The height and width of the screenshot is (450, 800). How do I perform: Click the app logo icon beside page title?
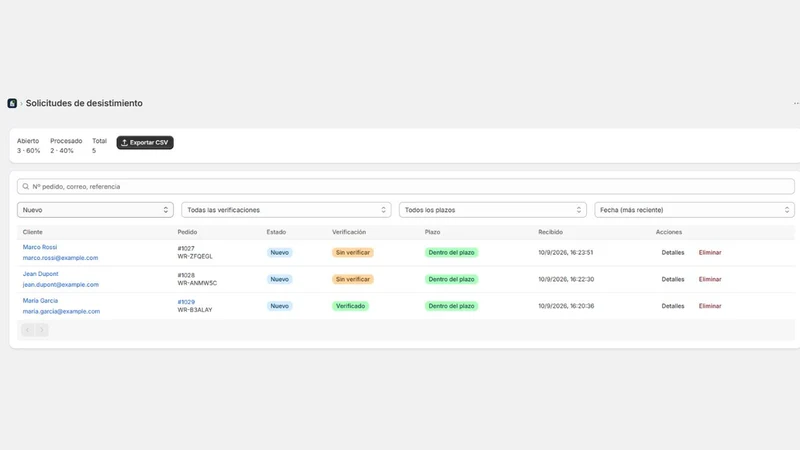point(12,103)
